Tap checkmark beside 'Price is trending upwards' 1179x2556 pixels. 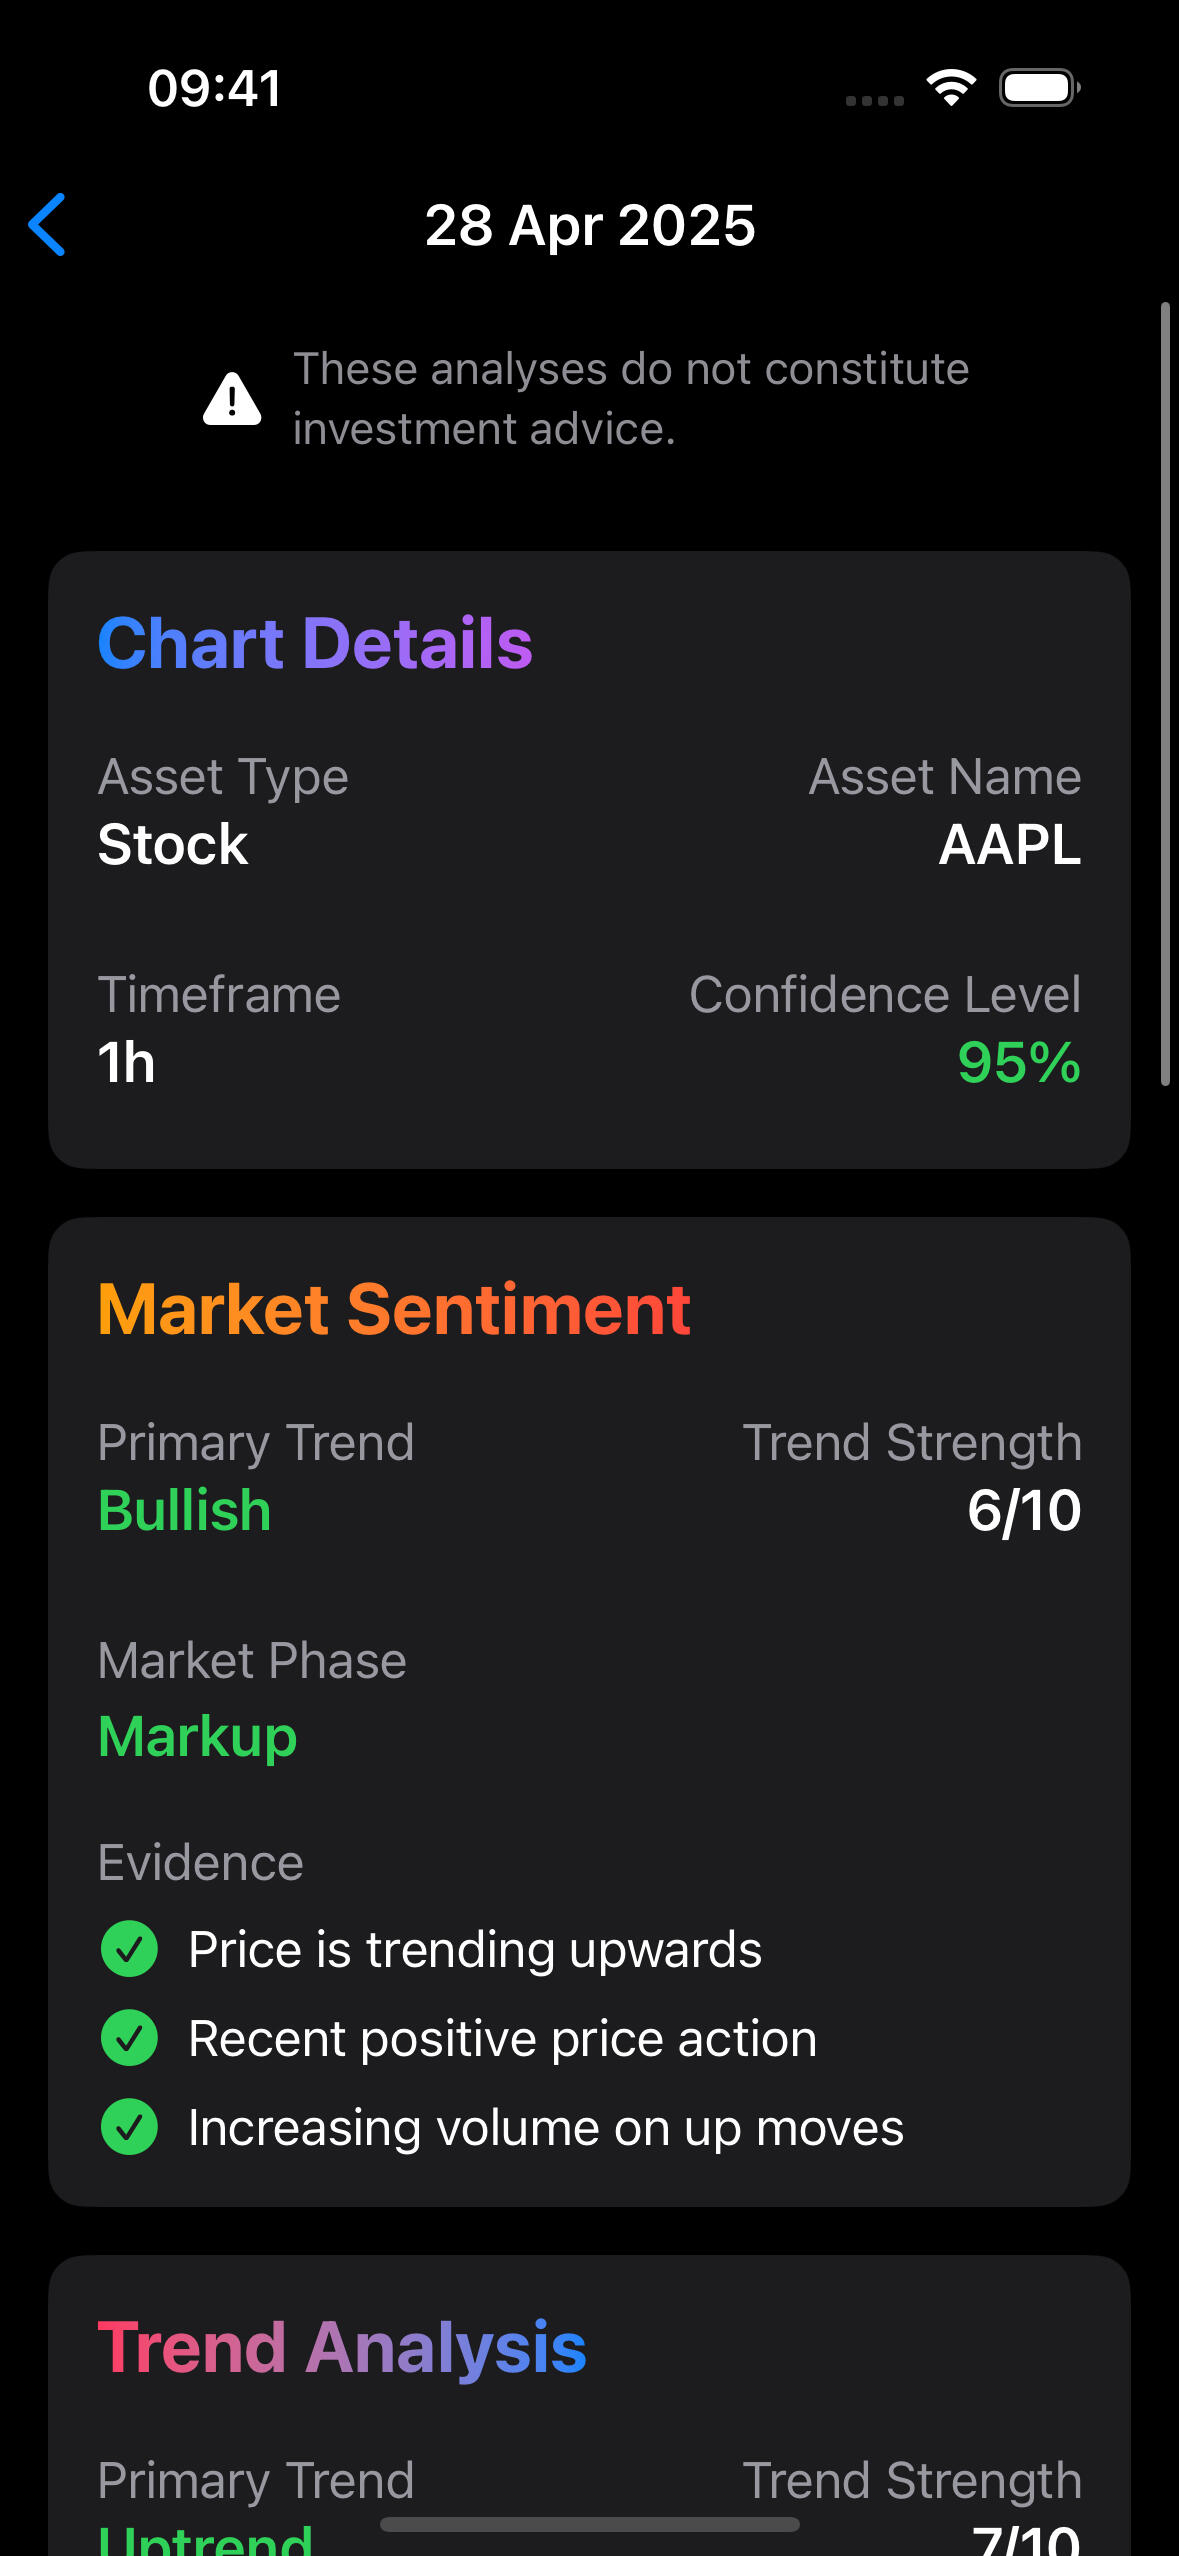coord(130,1949)
